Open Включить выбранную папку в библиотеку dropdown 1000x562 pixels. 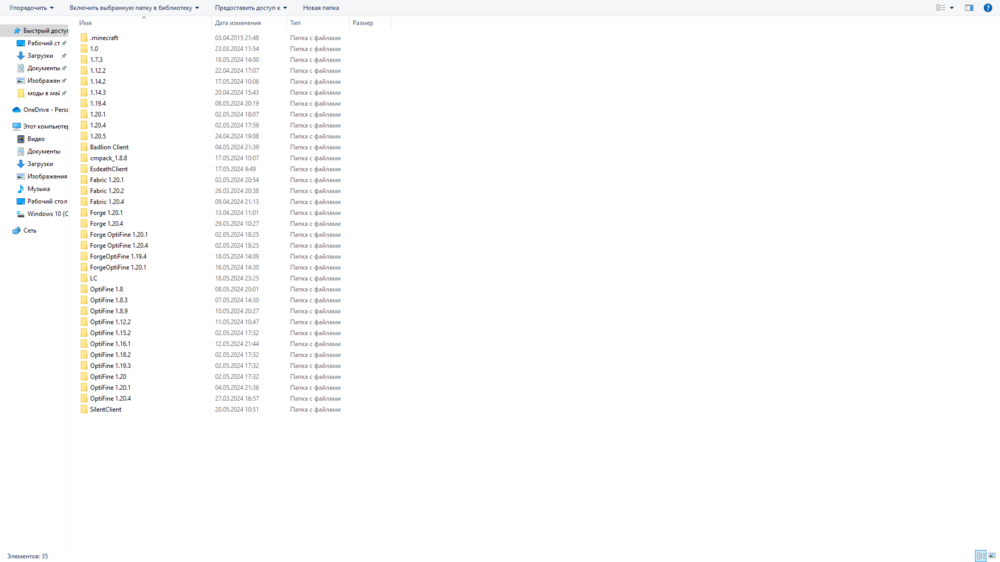coord(134,8)
